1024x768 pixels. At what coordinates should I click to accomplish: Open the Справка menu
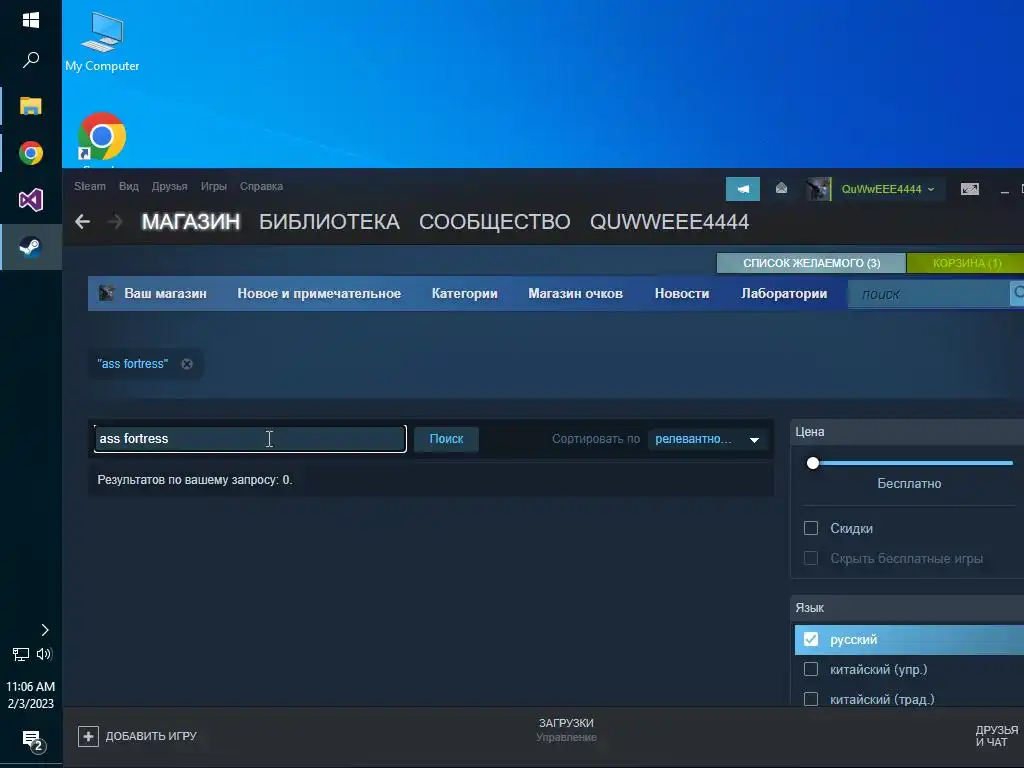[x=261, y=186]
